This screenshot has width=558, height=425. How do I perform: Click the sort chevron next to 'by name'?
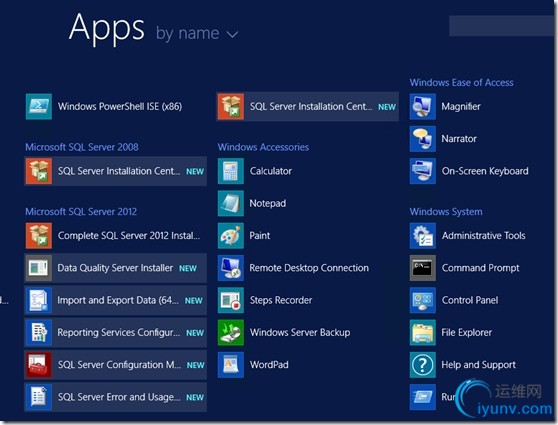coord(232,35)
